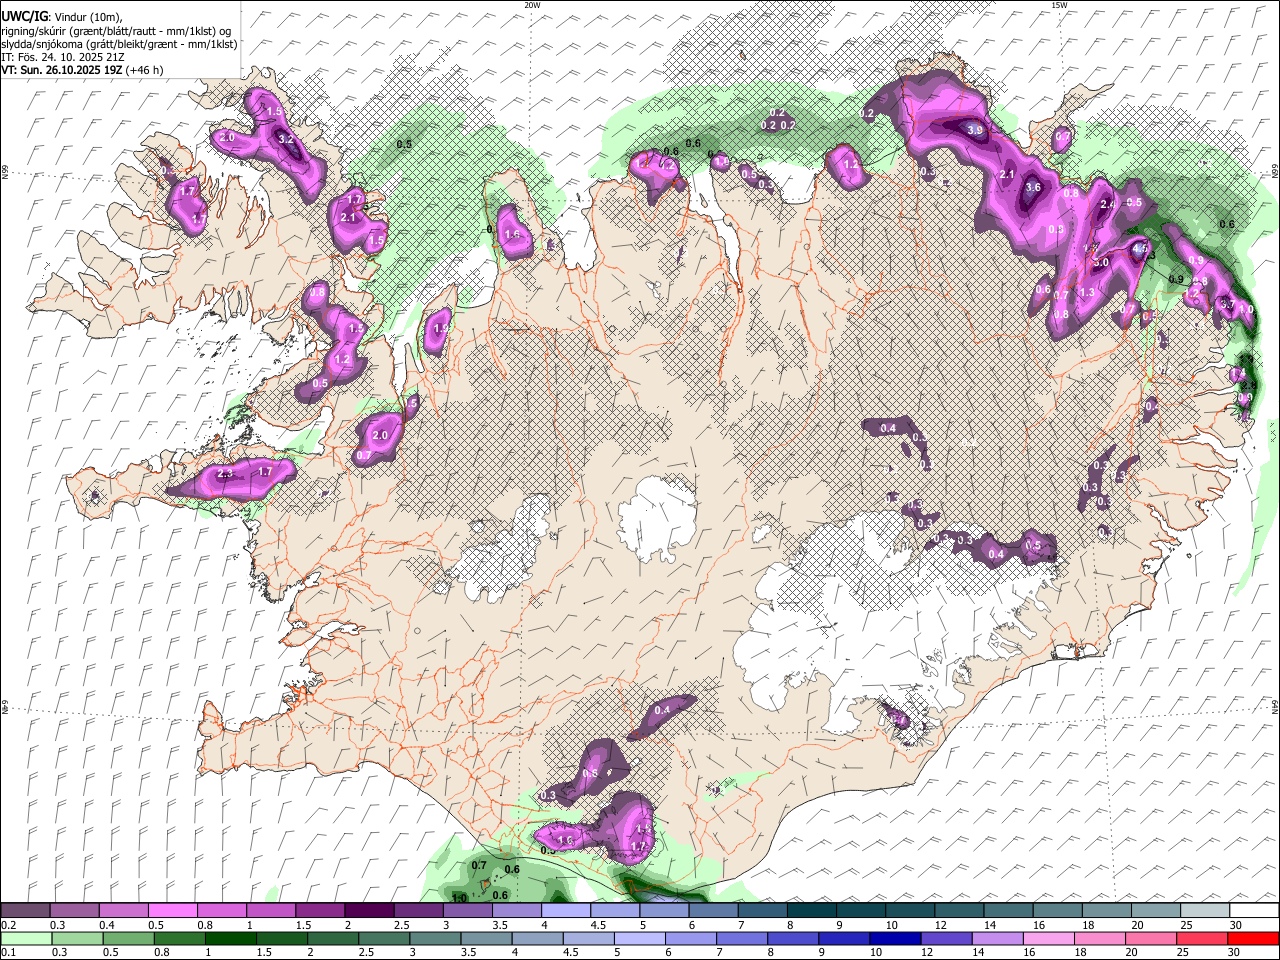This screenshot has height=960, width=1280.
Task: Click the UWC/IG map title text
Action: [24, 16]
